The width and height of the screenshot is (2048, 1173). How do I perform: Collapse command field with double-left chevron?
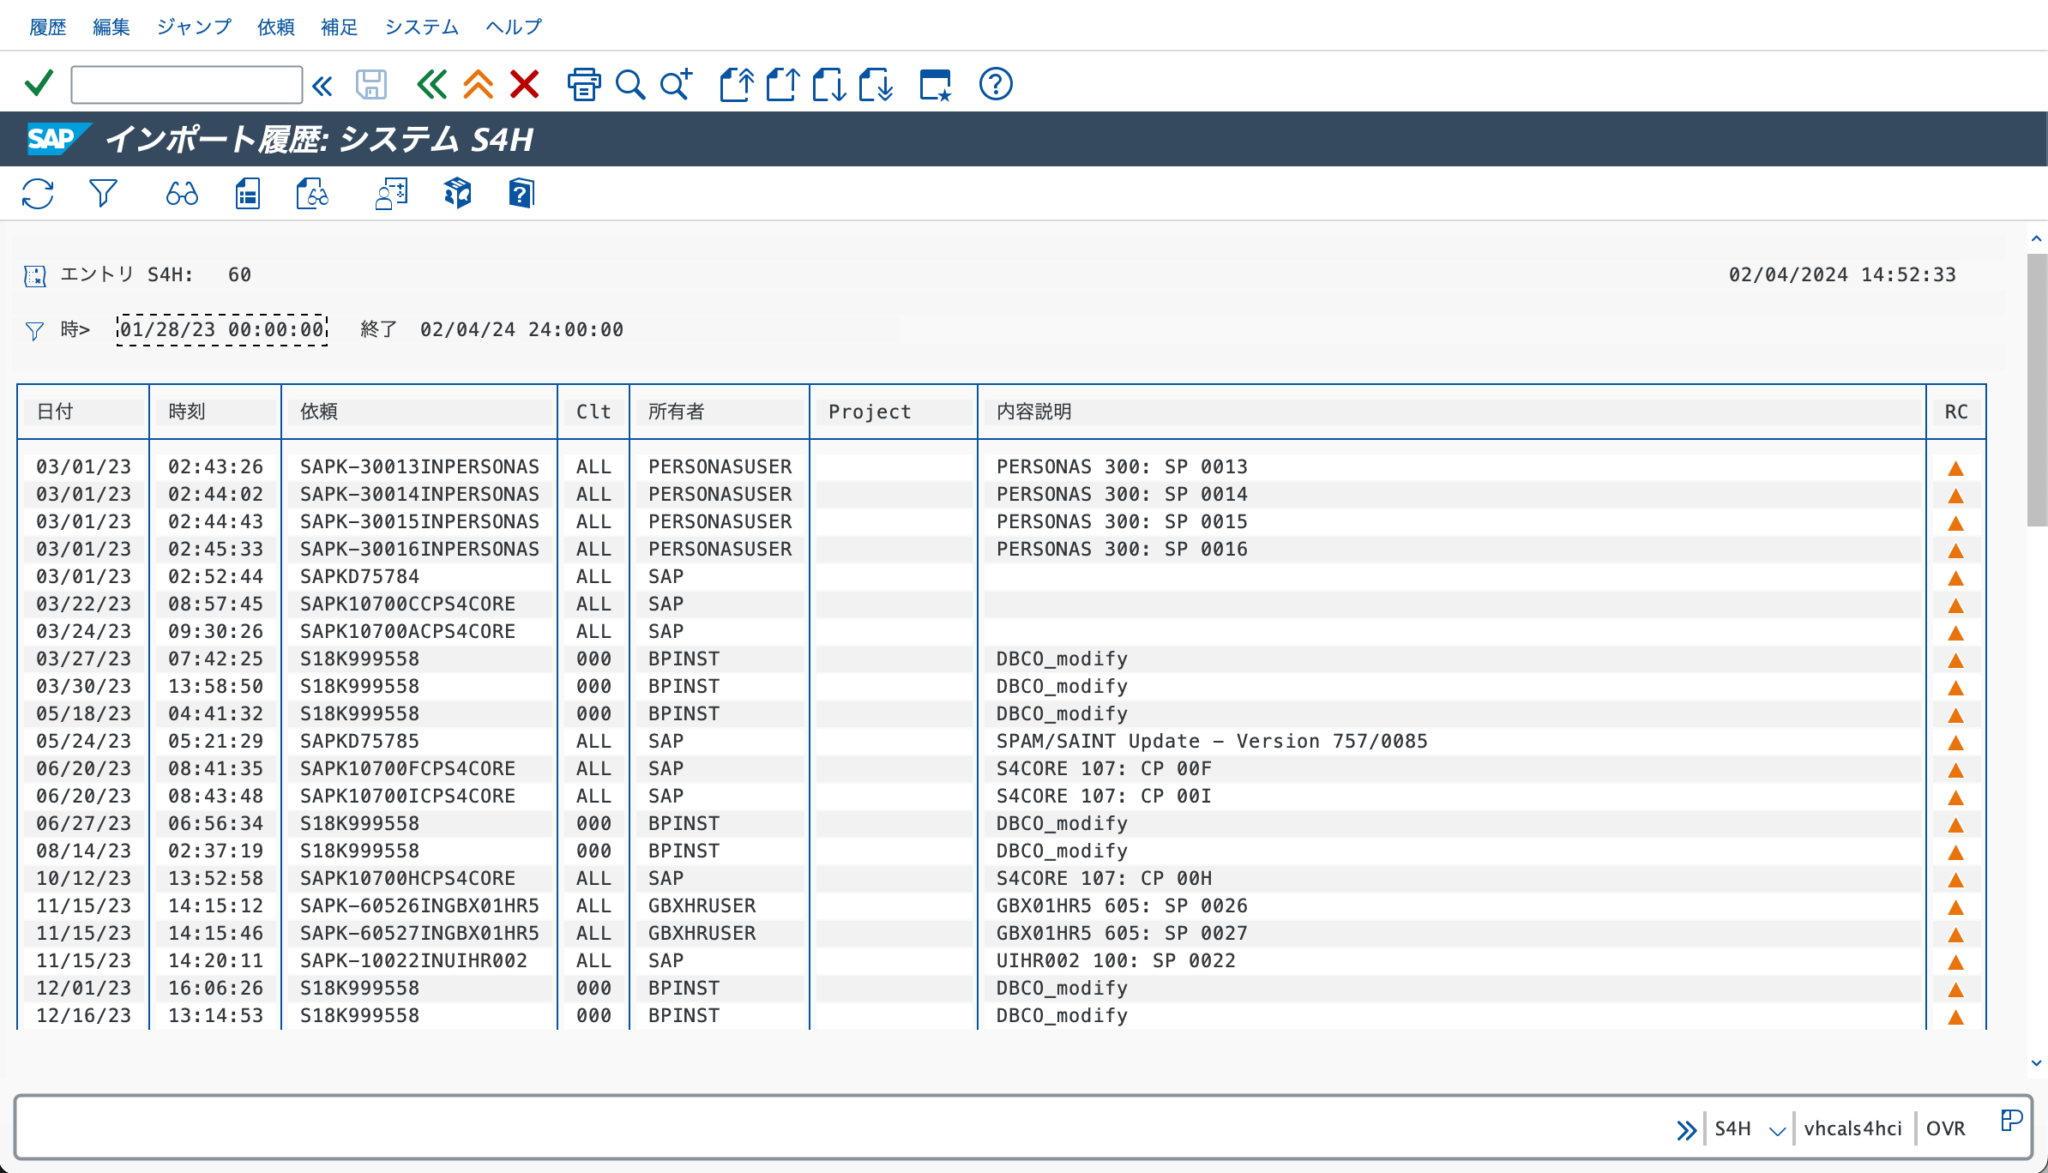[x=322, y=85]
